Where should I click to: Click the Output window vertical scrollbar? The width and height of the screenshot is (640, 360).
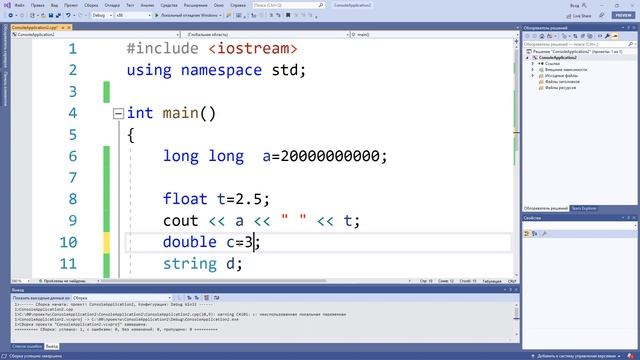(x=516, y=319)
